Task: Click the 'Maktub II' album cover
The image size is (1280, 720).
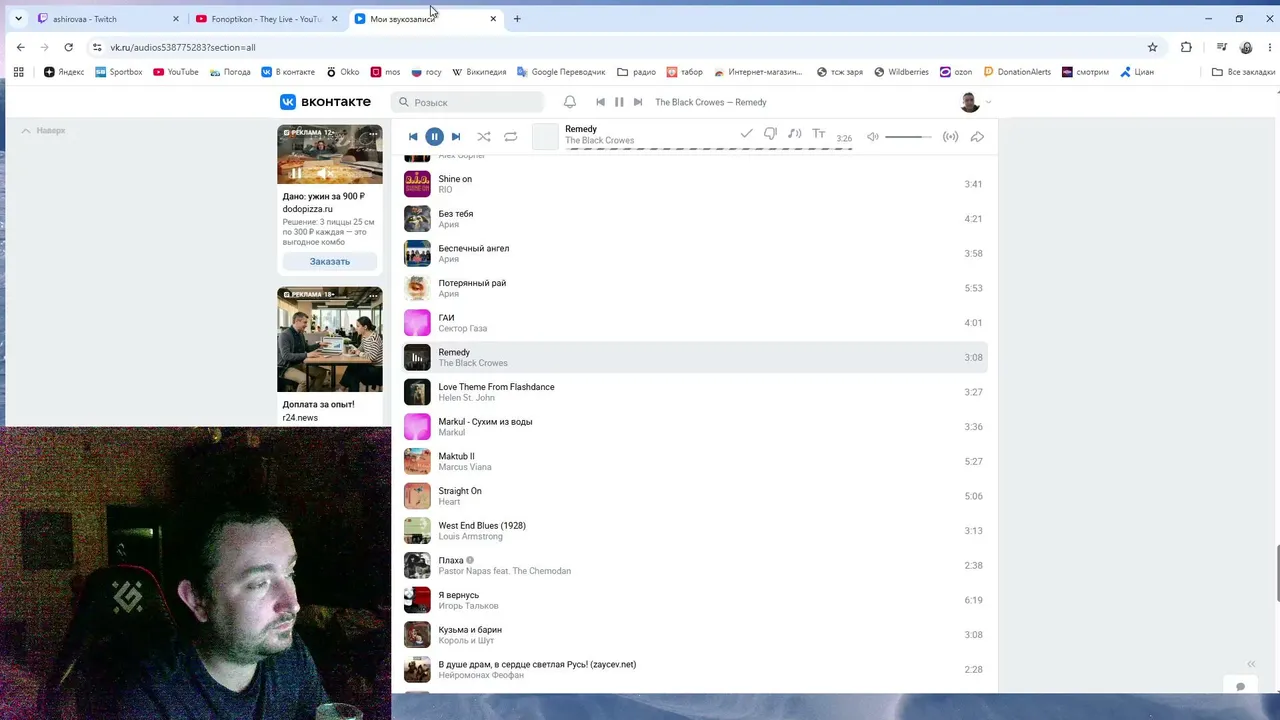Action: point(417,461)
